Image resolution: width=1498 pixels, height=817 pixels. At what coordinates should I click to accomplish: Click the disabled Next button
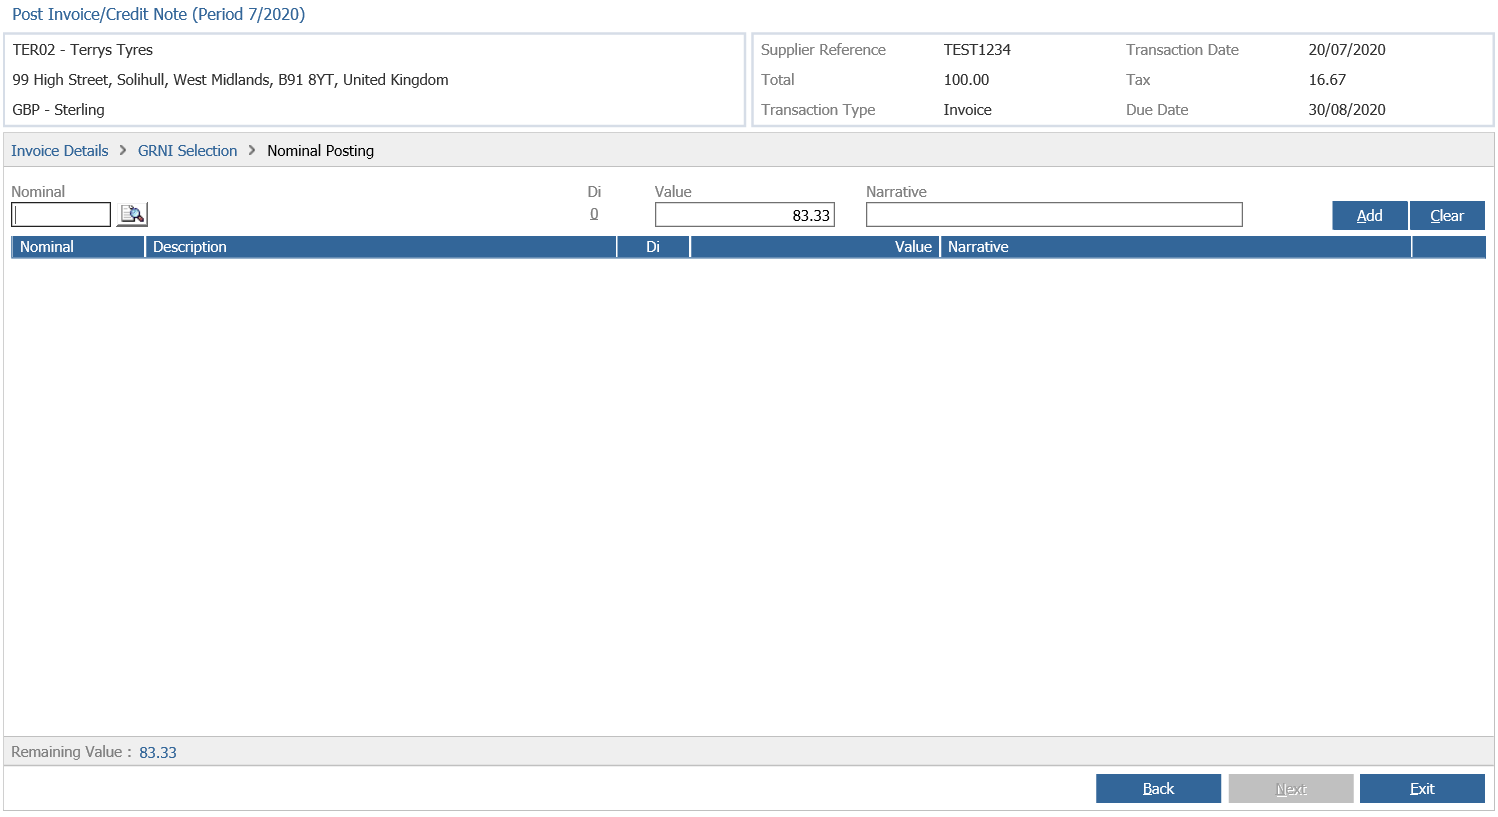(x=1290, y=788)
